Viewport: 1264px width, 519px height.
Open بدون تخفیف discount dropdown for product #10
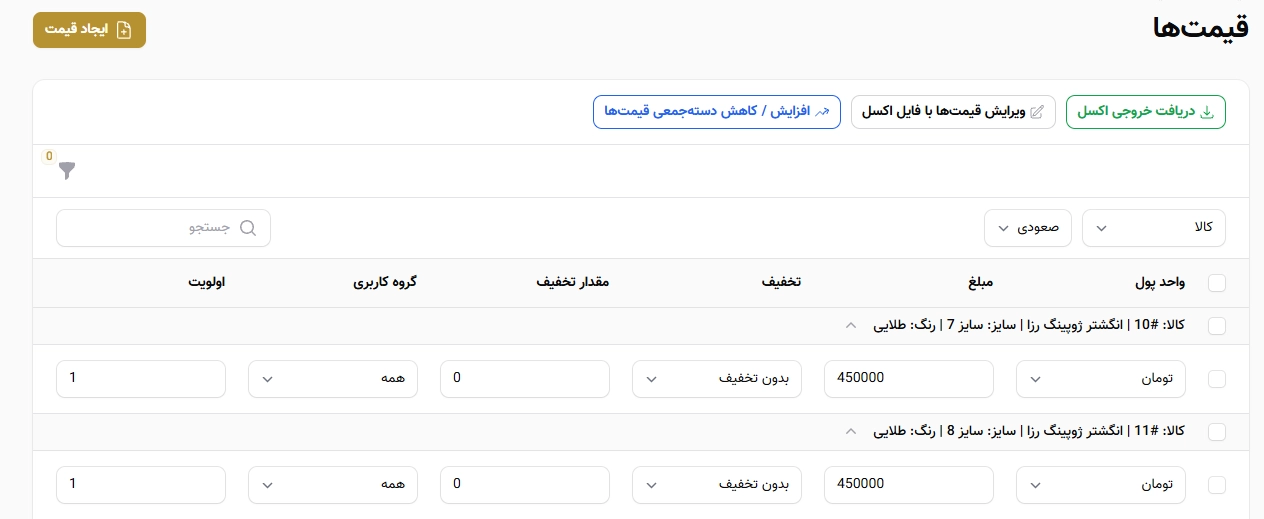point(717,379)
